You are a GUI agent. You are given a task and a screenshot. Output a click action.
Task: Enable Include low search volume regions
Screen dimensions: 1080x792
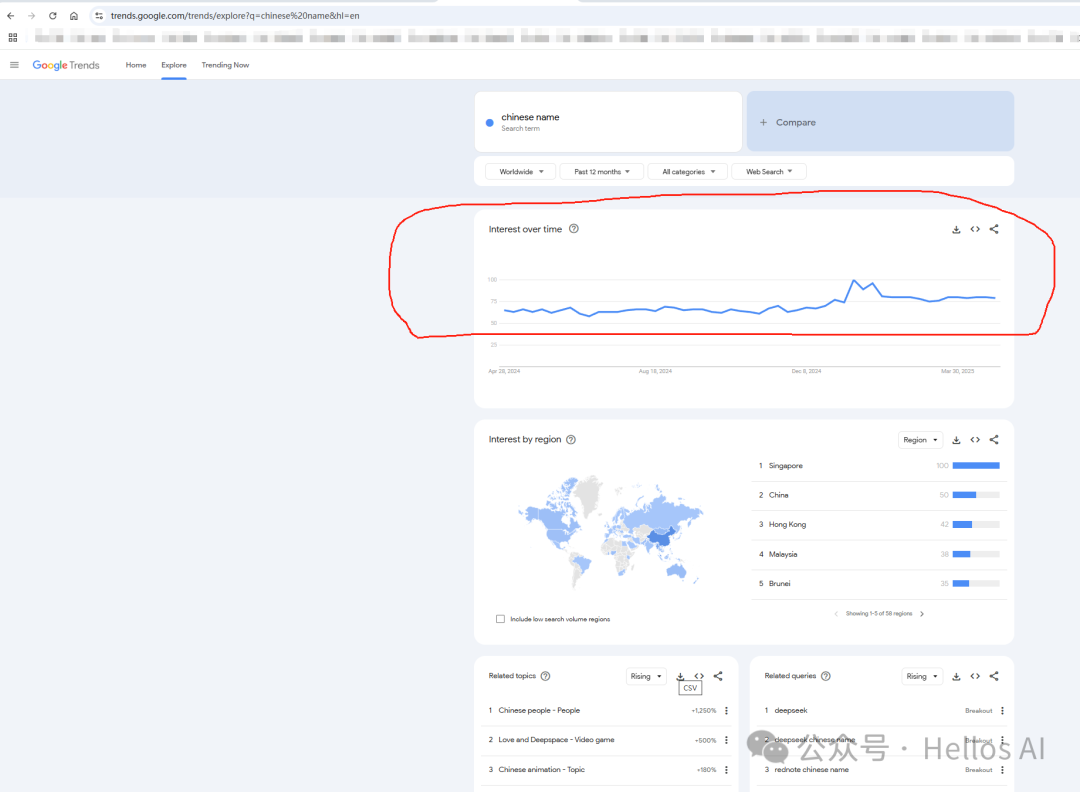[500, 619]
